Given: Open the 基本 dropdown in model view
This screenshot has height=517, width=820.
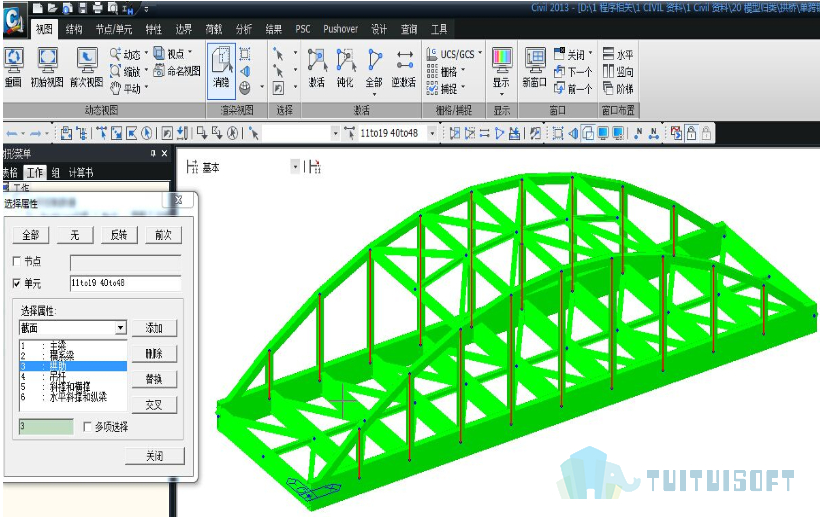Looking at the screenshot, I should coord(295,167).
